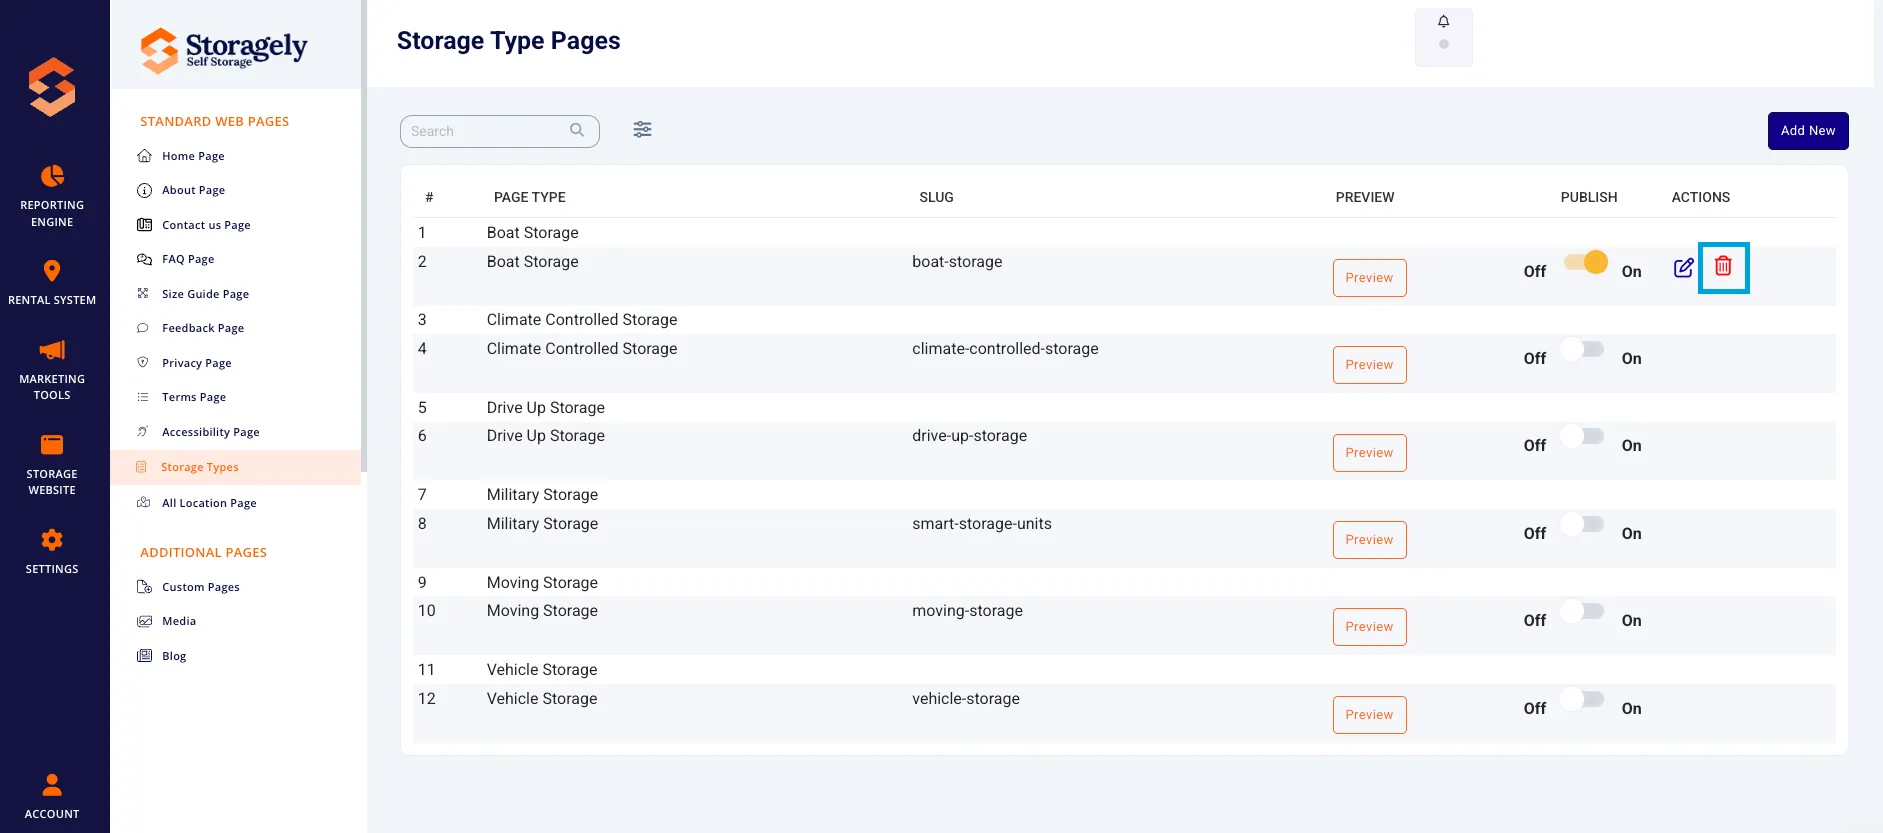Open the Rental System section
This screenshot has width=1883, height=833.
click(52, 282)
